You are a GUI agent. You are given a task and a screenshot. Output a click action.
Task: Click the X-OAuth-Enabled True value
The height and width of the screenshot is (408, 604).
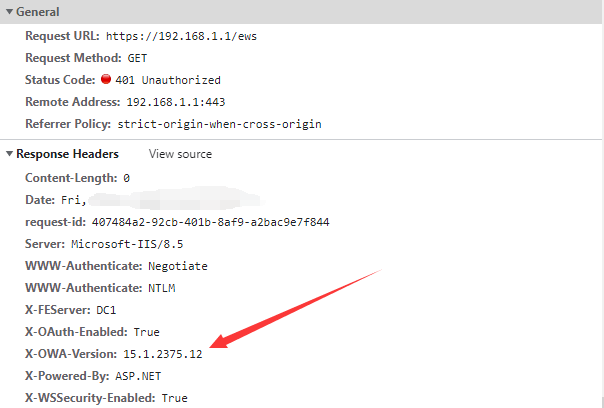[x=145, y=331]
